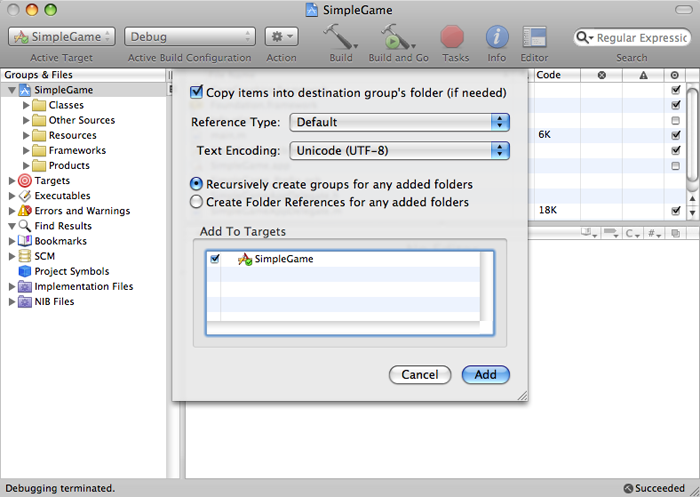
Task: Uncheck SimpleGame target in Add To Targets
Action: pos(215,259)
